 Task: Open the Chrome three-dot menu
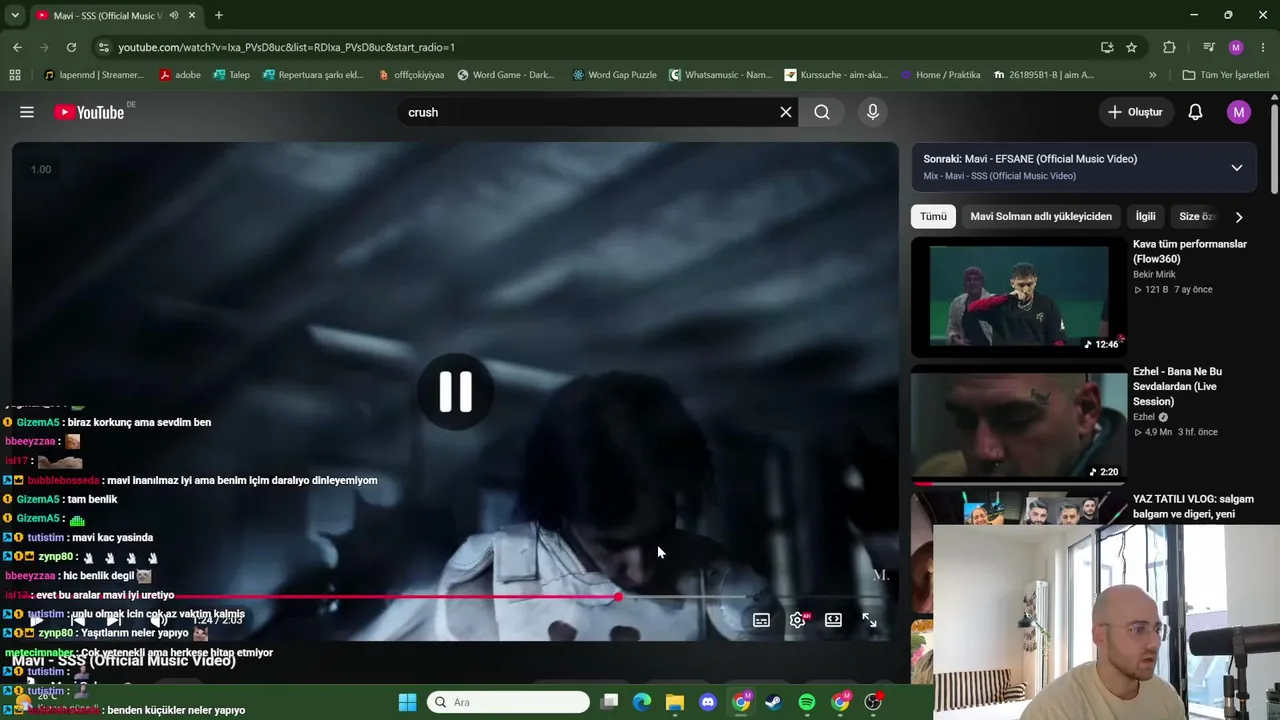pyautogui.click(x=1263, y=47)
